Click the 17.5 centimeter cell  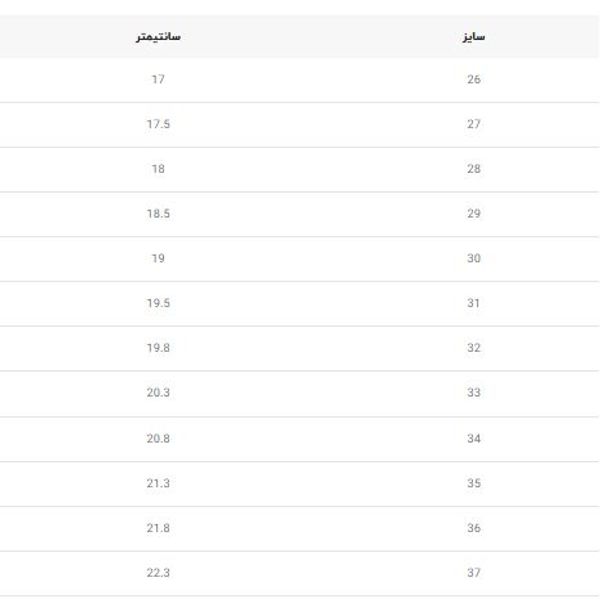click(x=158, y=124)
